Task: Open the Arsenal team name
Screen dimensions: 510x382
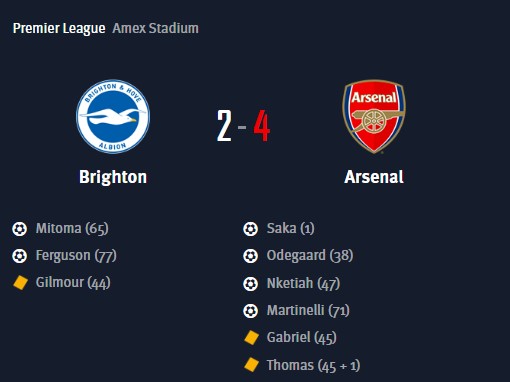Action: [x=374, y=177]
